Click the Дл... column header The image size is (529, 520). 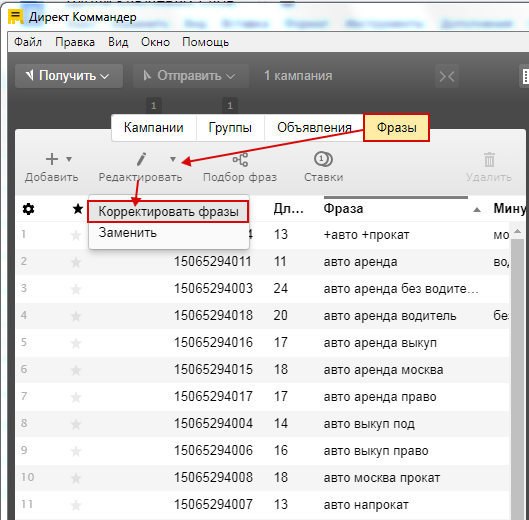[x=288, y=209]
